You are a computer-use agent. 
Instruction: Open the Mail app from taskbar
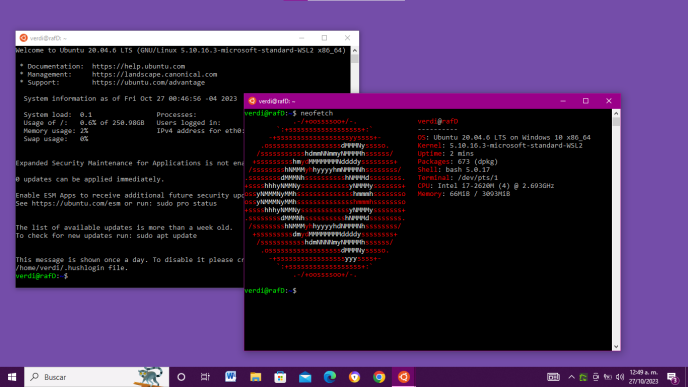pyautogui.click(x=305, y=377)
